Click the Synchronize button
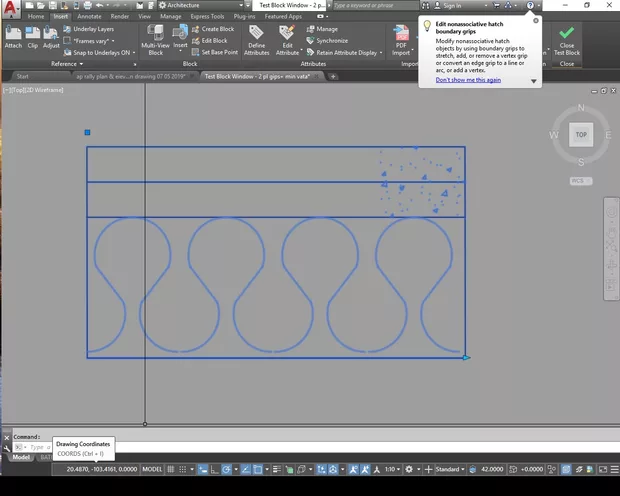Viewport: 620px width, 496px height. [x=330, y=41]
